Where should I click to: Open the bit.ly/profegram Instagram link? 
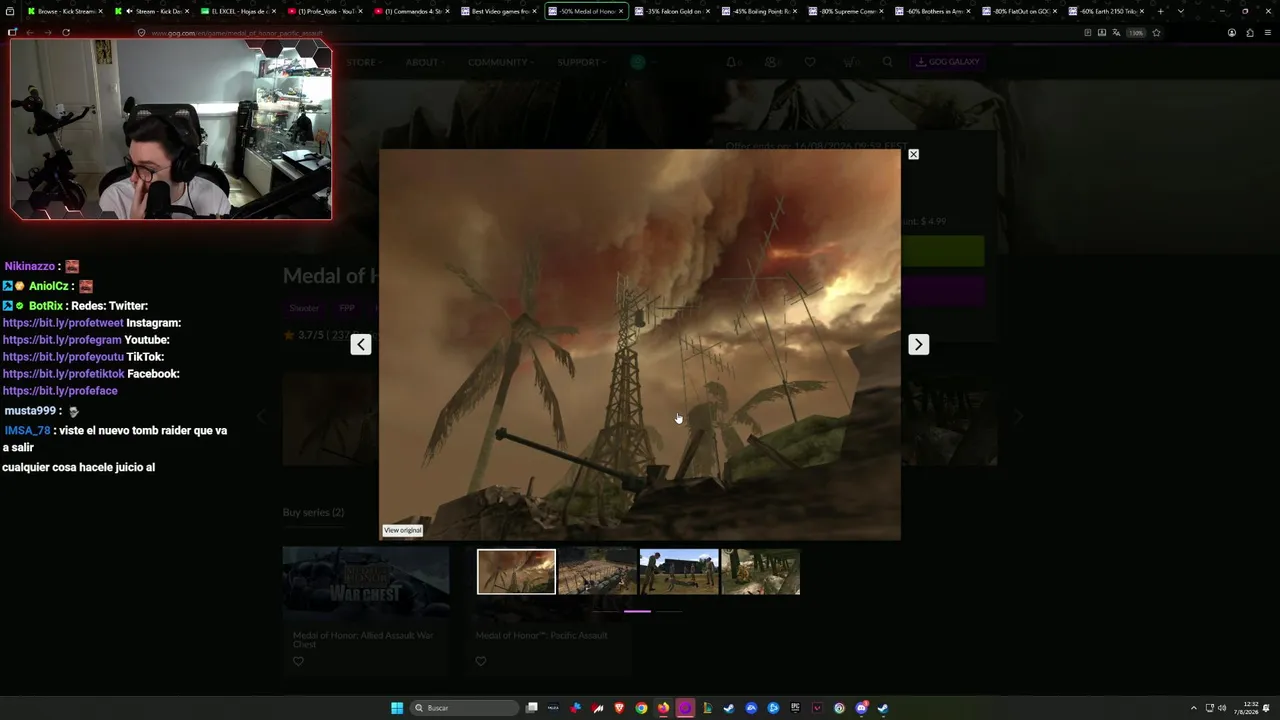point(62,340)
